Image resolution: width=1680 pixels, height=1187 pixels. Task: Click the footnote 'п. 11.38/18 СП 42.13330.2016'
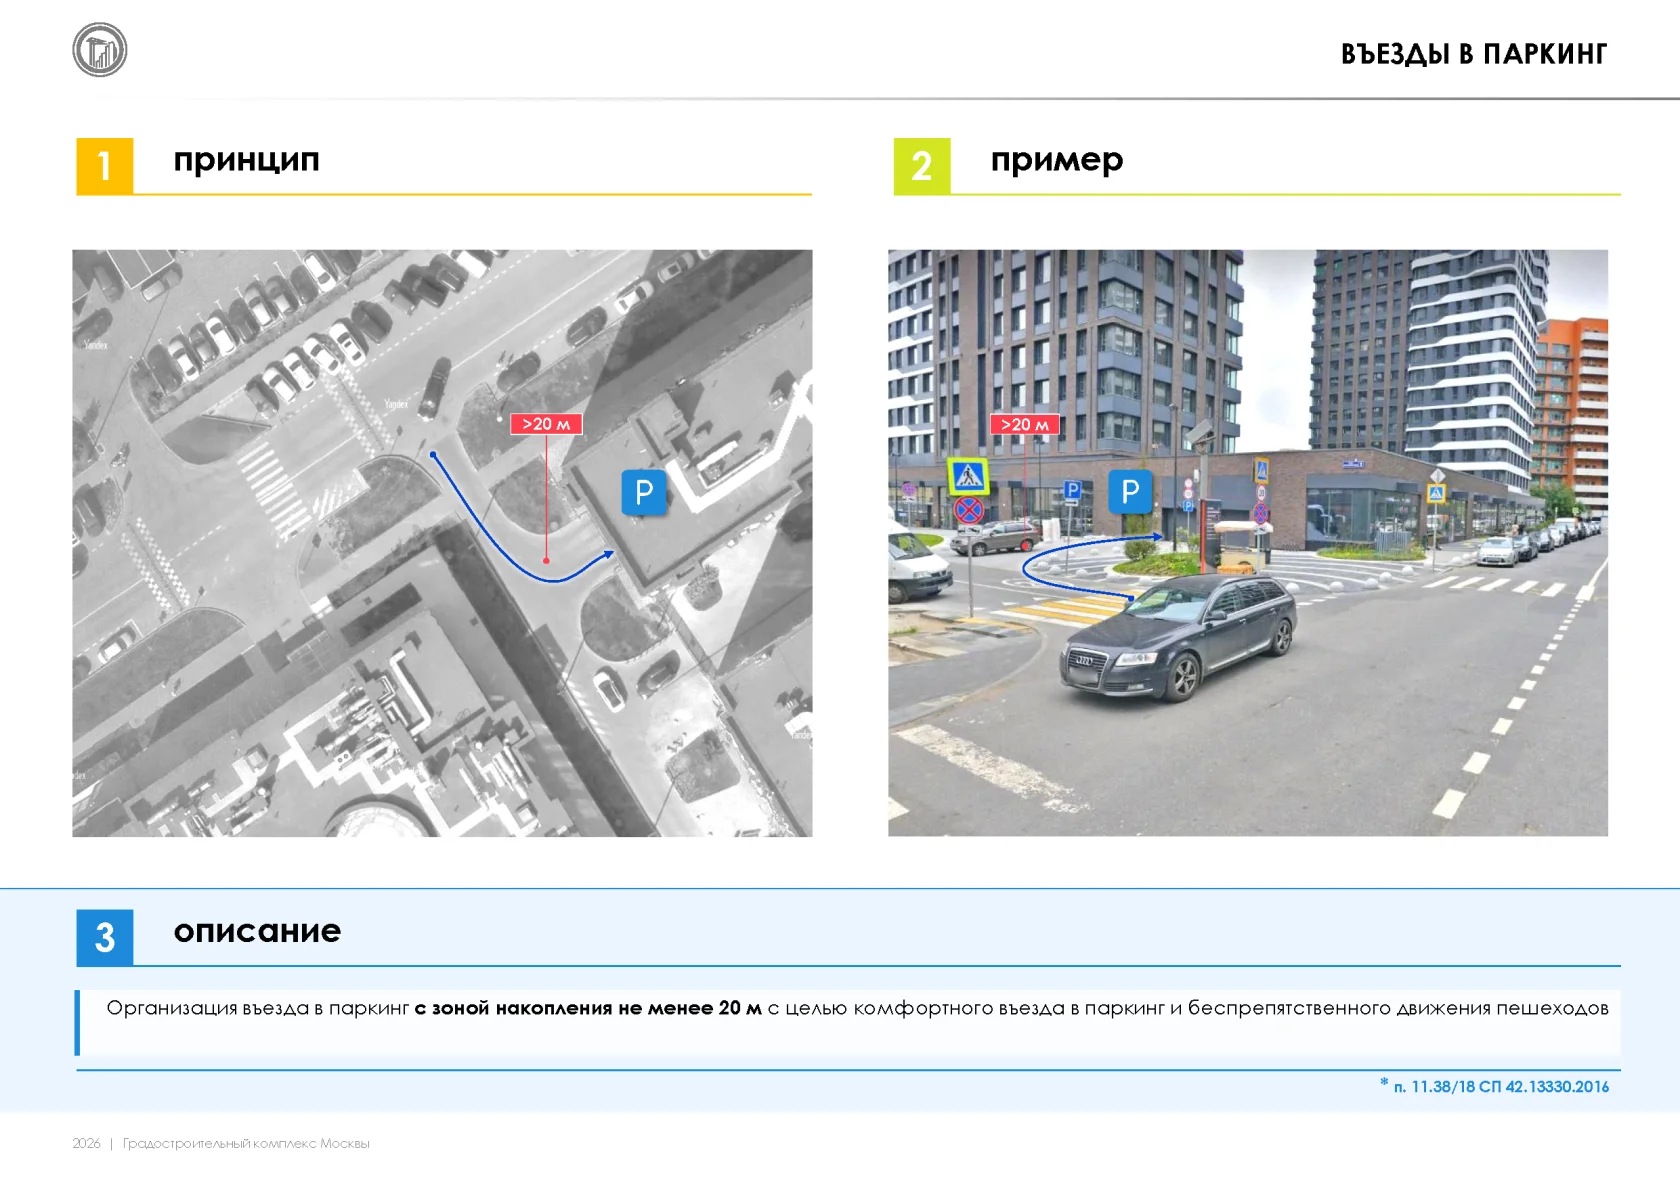pos(1501,1086)
